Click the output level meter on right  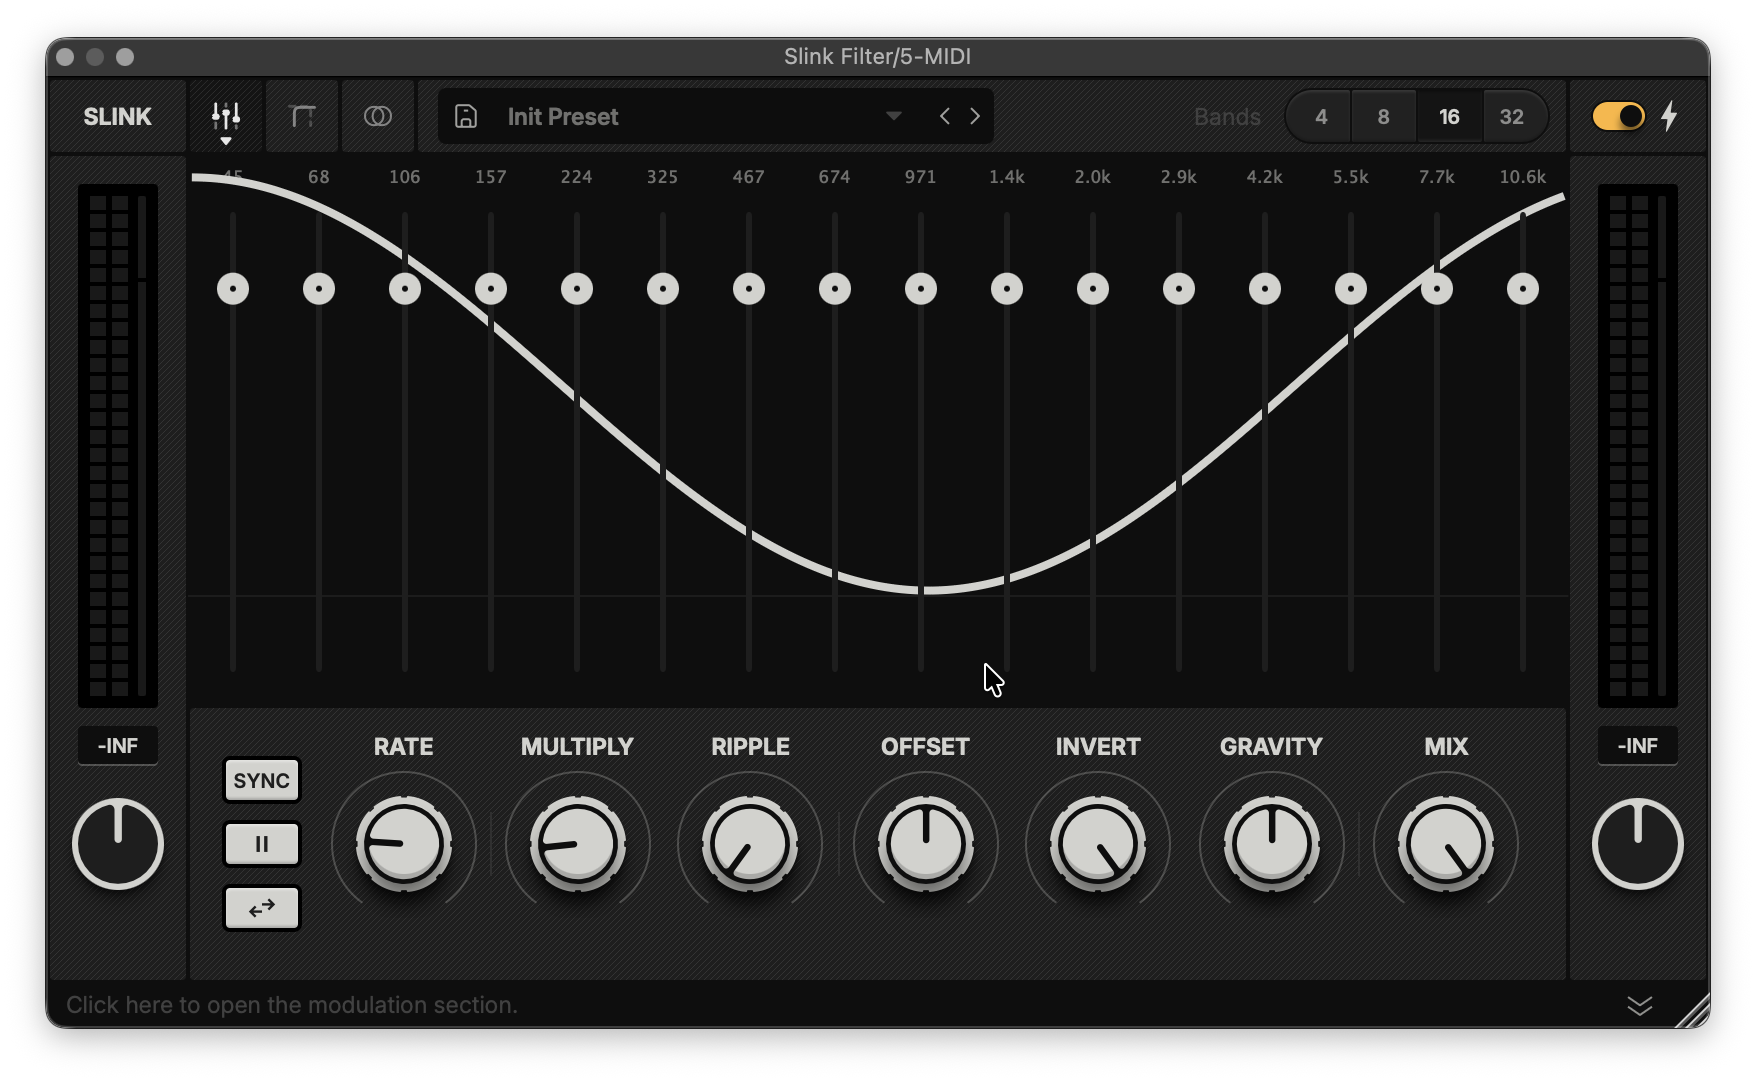(x=1638, y=445)
